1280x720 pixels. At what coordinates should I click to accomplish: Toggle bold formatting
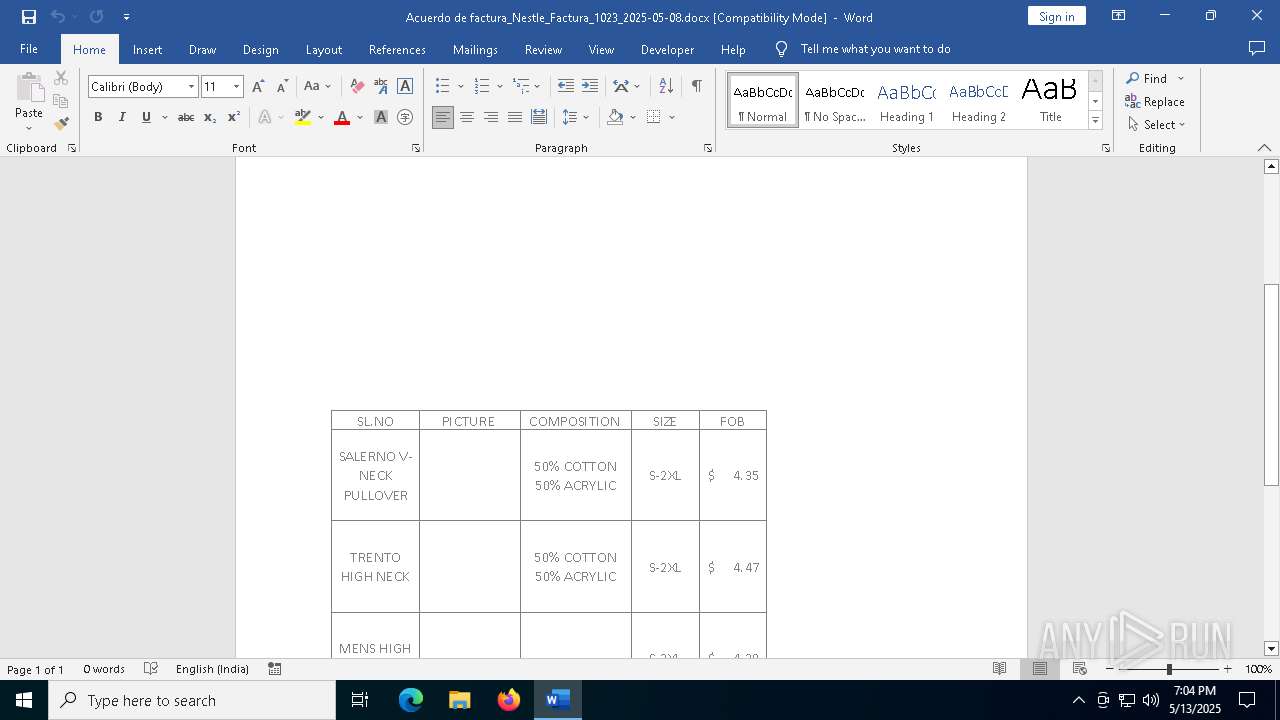(x=98, y=117)
